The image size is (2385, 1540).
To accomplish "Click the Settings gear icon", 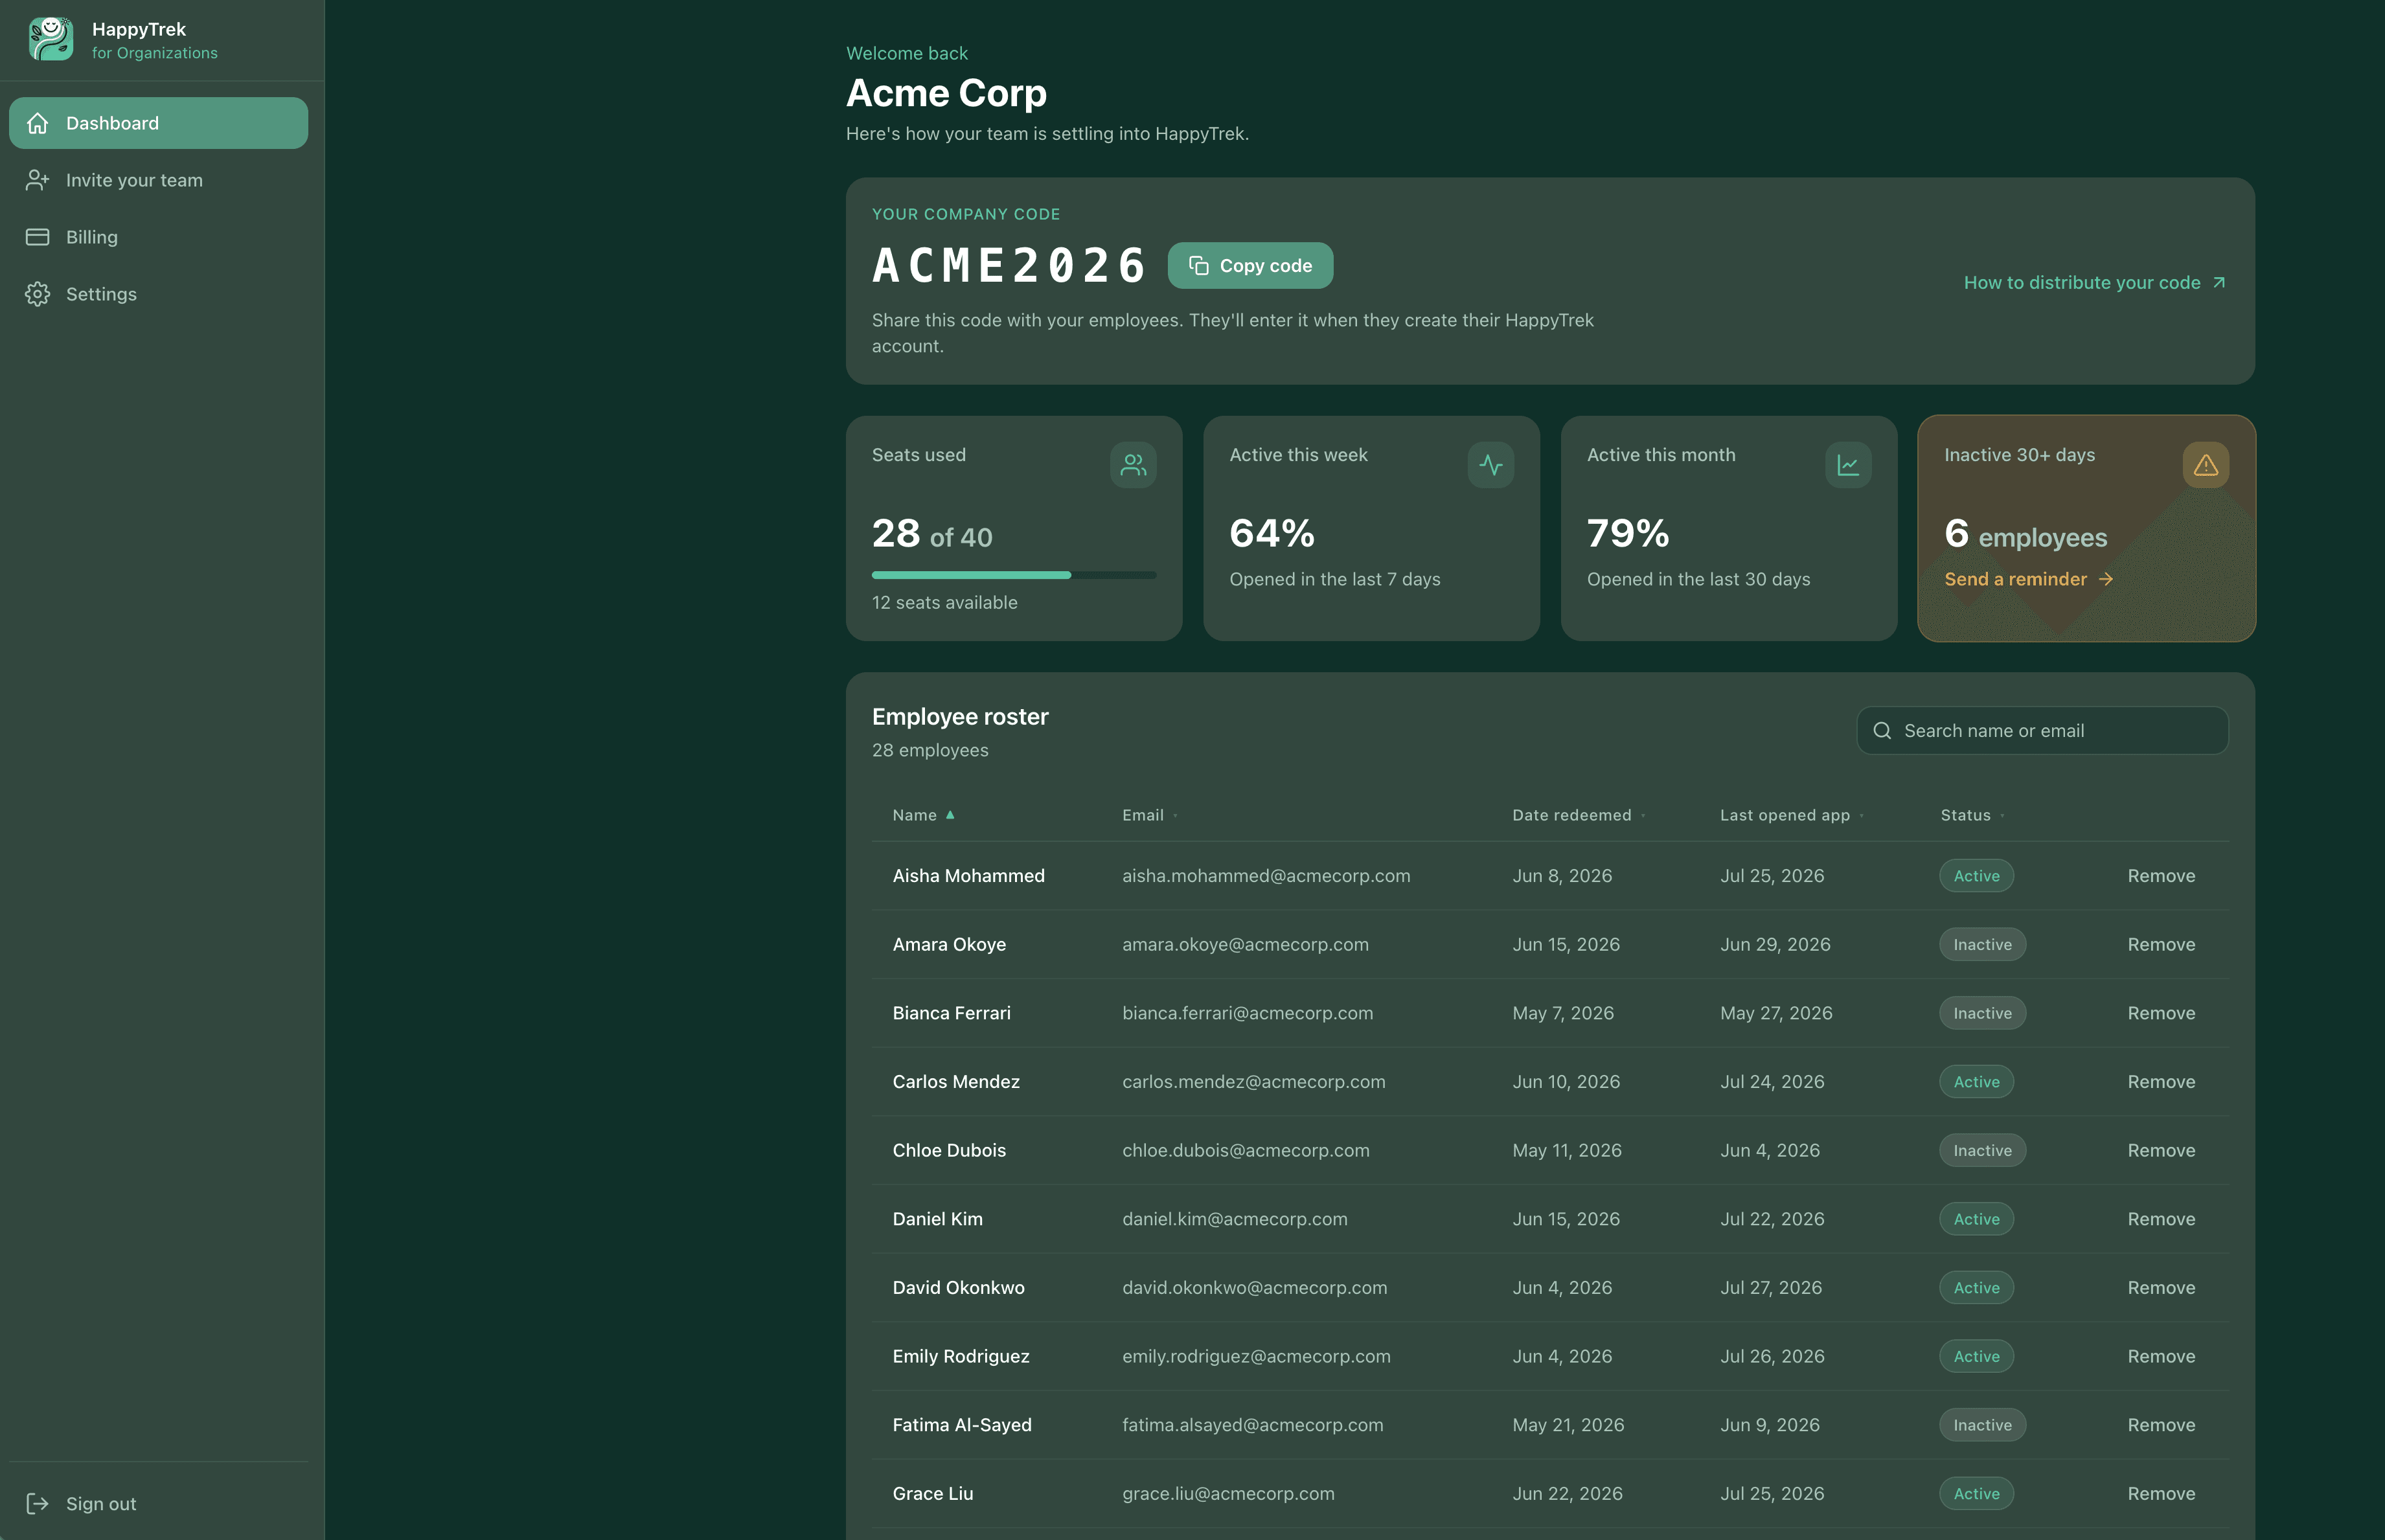I will (38, 294).
